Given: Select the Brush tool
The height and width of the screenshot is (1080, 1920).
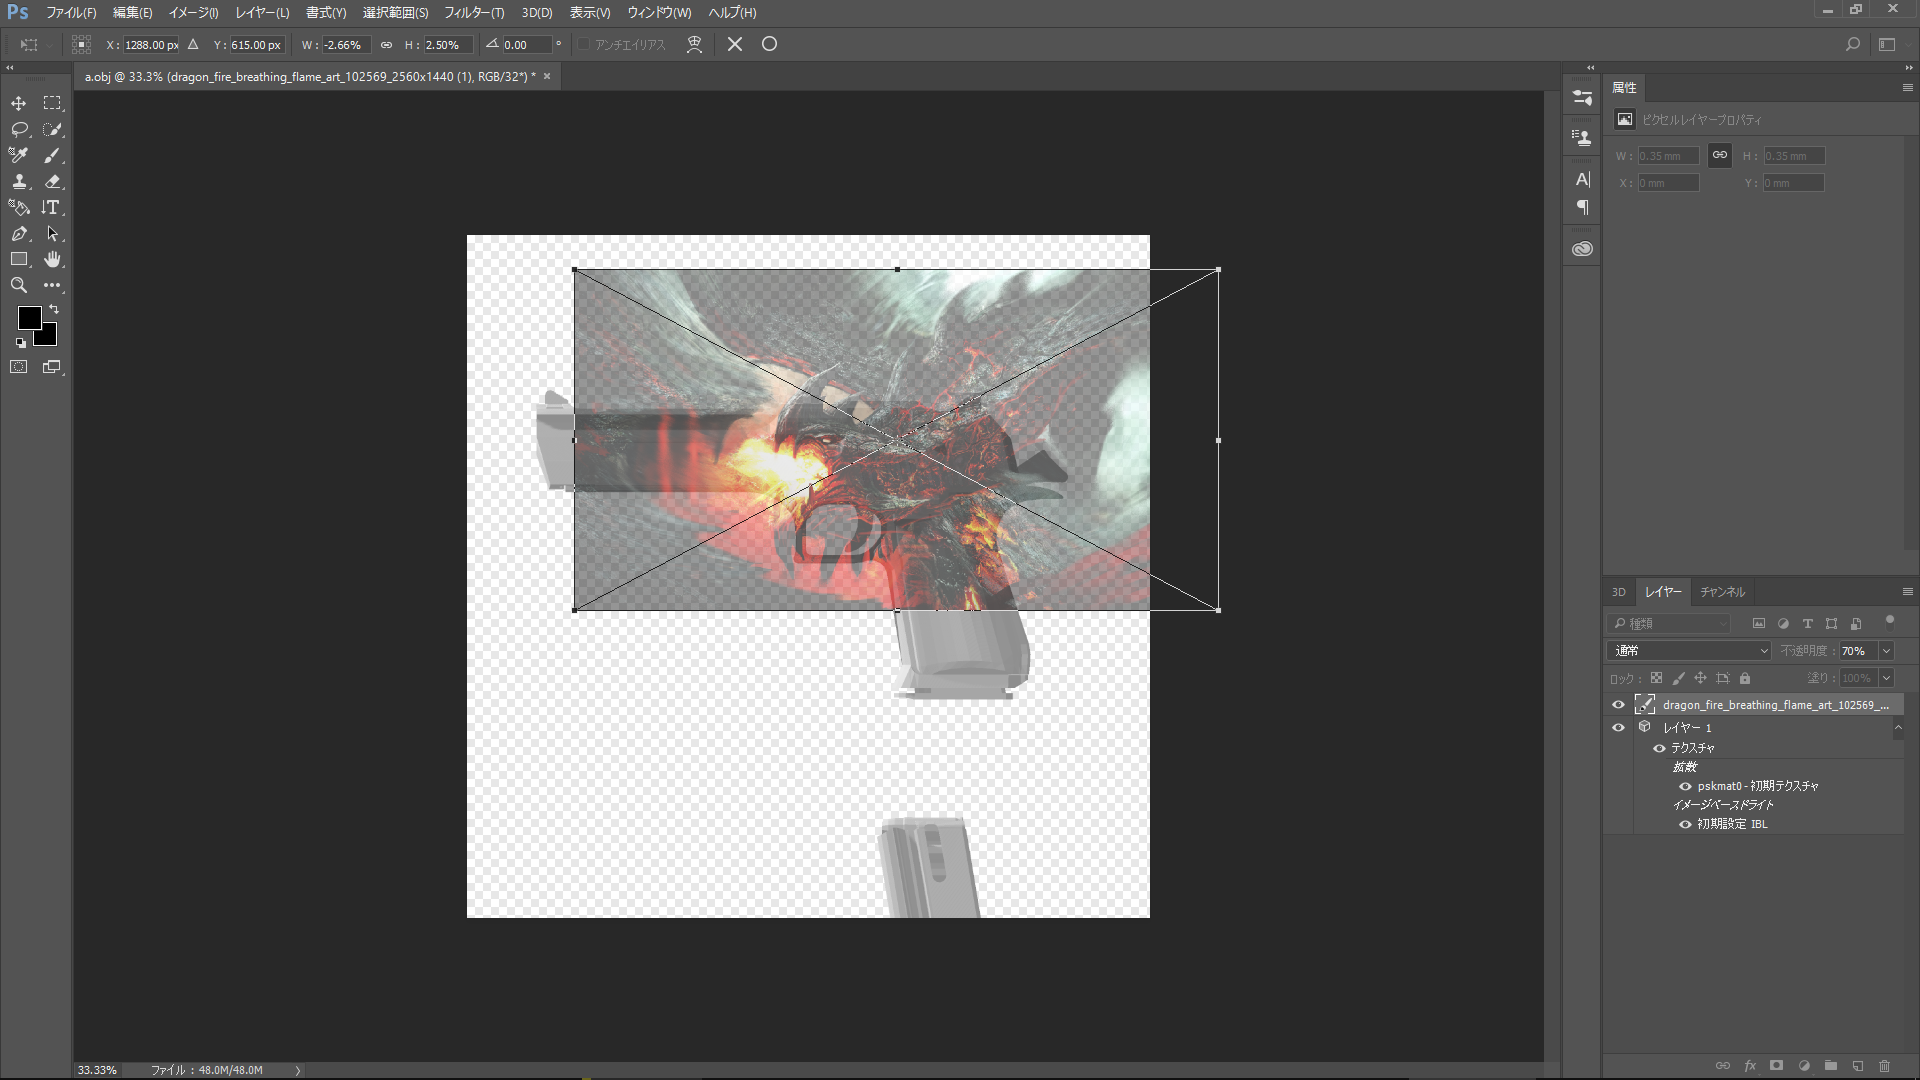Looking at the screenshot, I should pyautogui.click(x=52, y=155).
